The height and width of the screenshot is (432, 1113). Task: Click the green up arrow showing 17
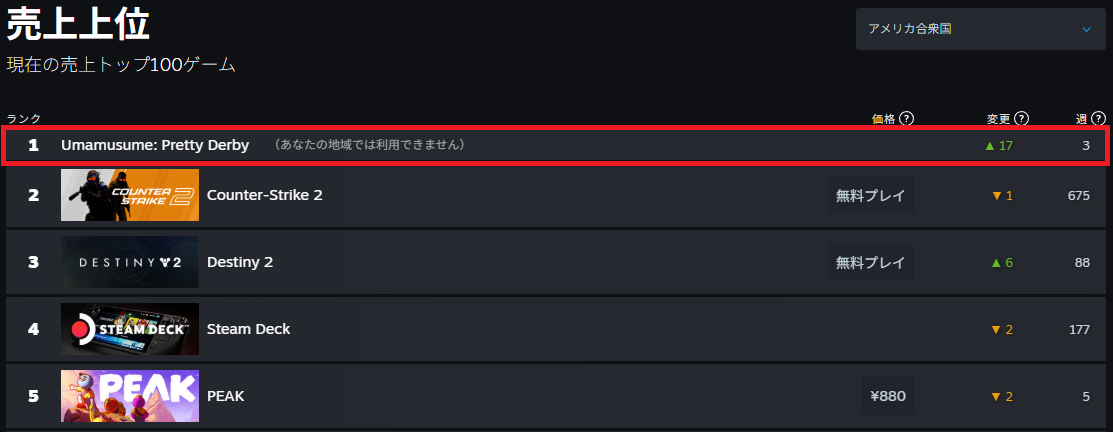click(990, 146)
